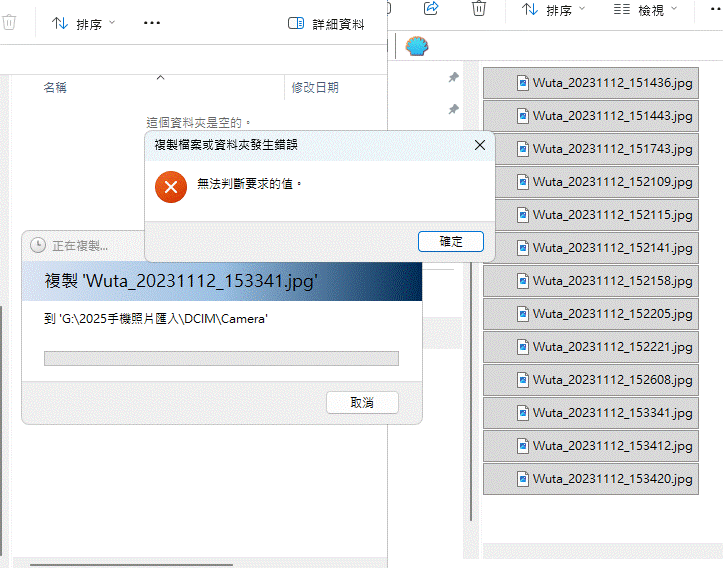Open 排序 dropdown in right window
Viewport: 723px width, 568px height.
553,10
